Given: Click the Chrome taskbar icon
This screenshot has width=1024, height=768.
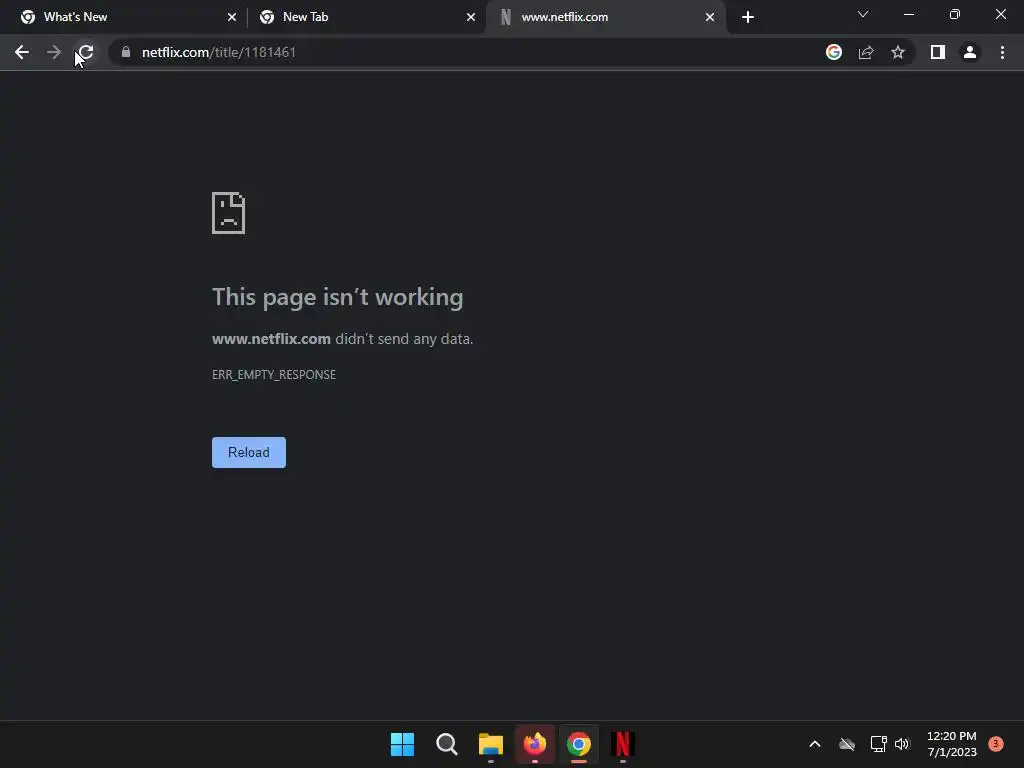Looking at the screenshot, I should [x=579, y=744].
